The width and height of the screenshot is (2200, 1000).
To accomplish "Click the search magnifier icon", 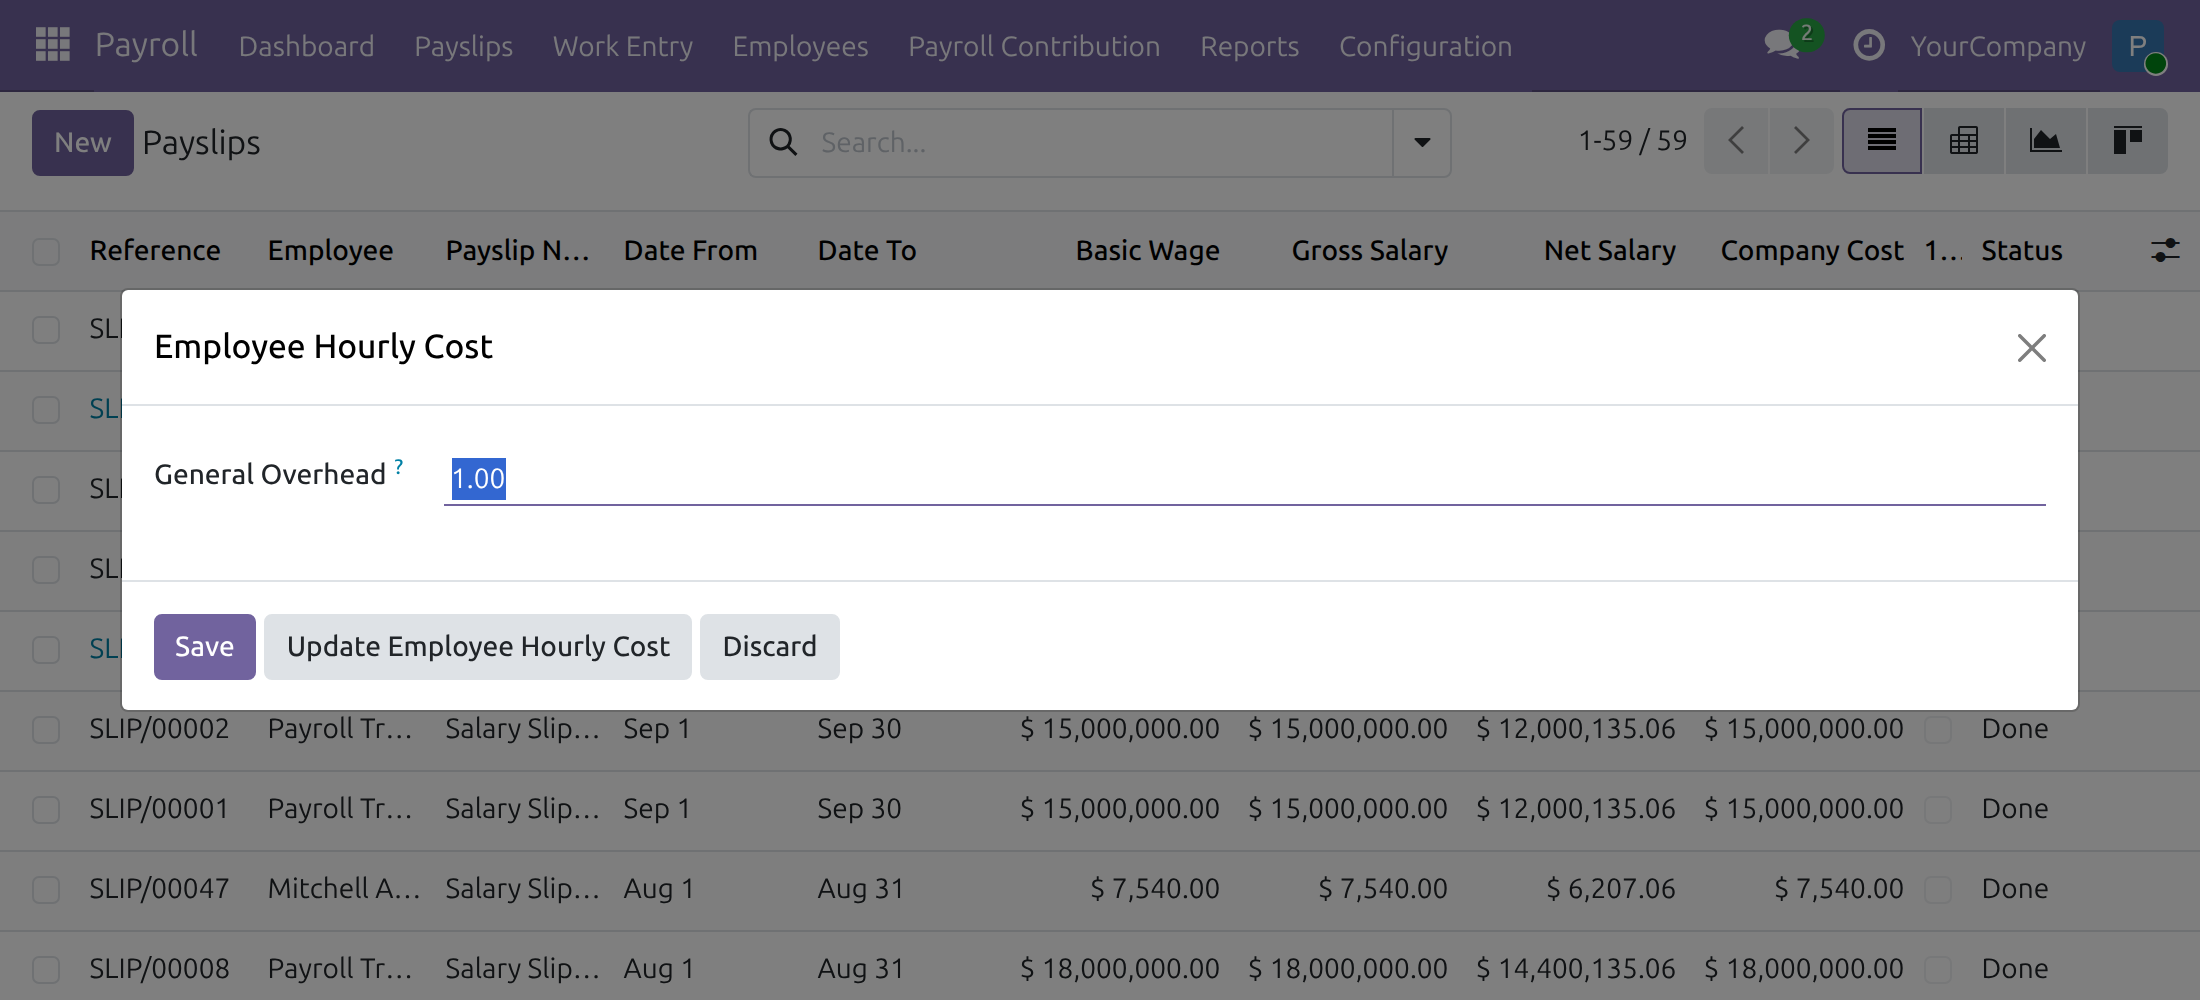I will (783, 142).
